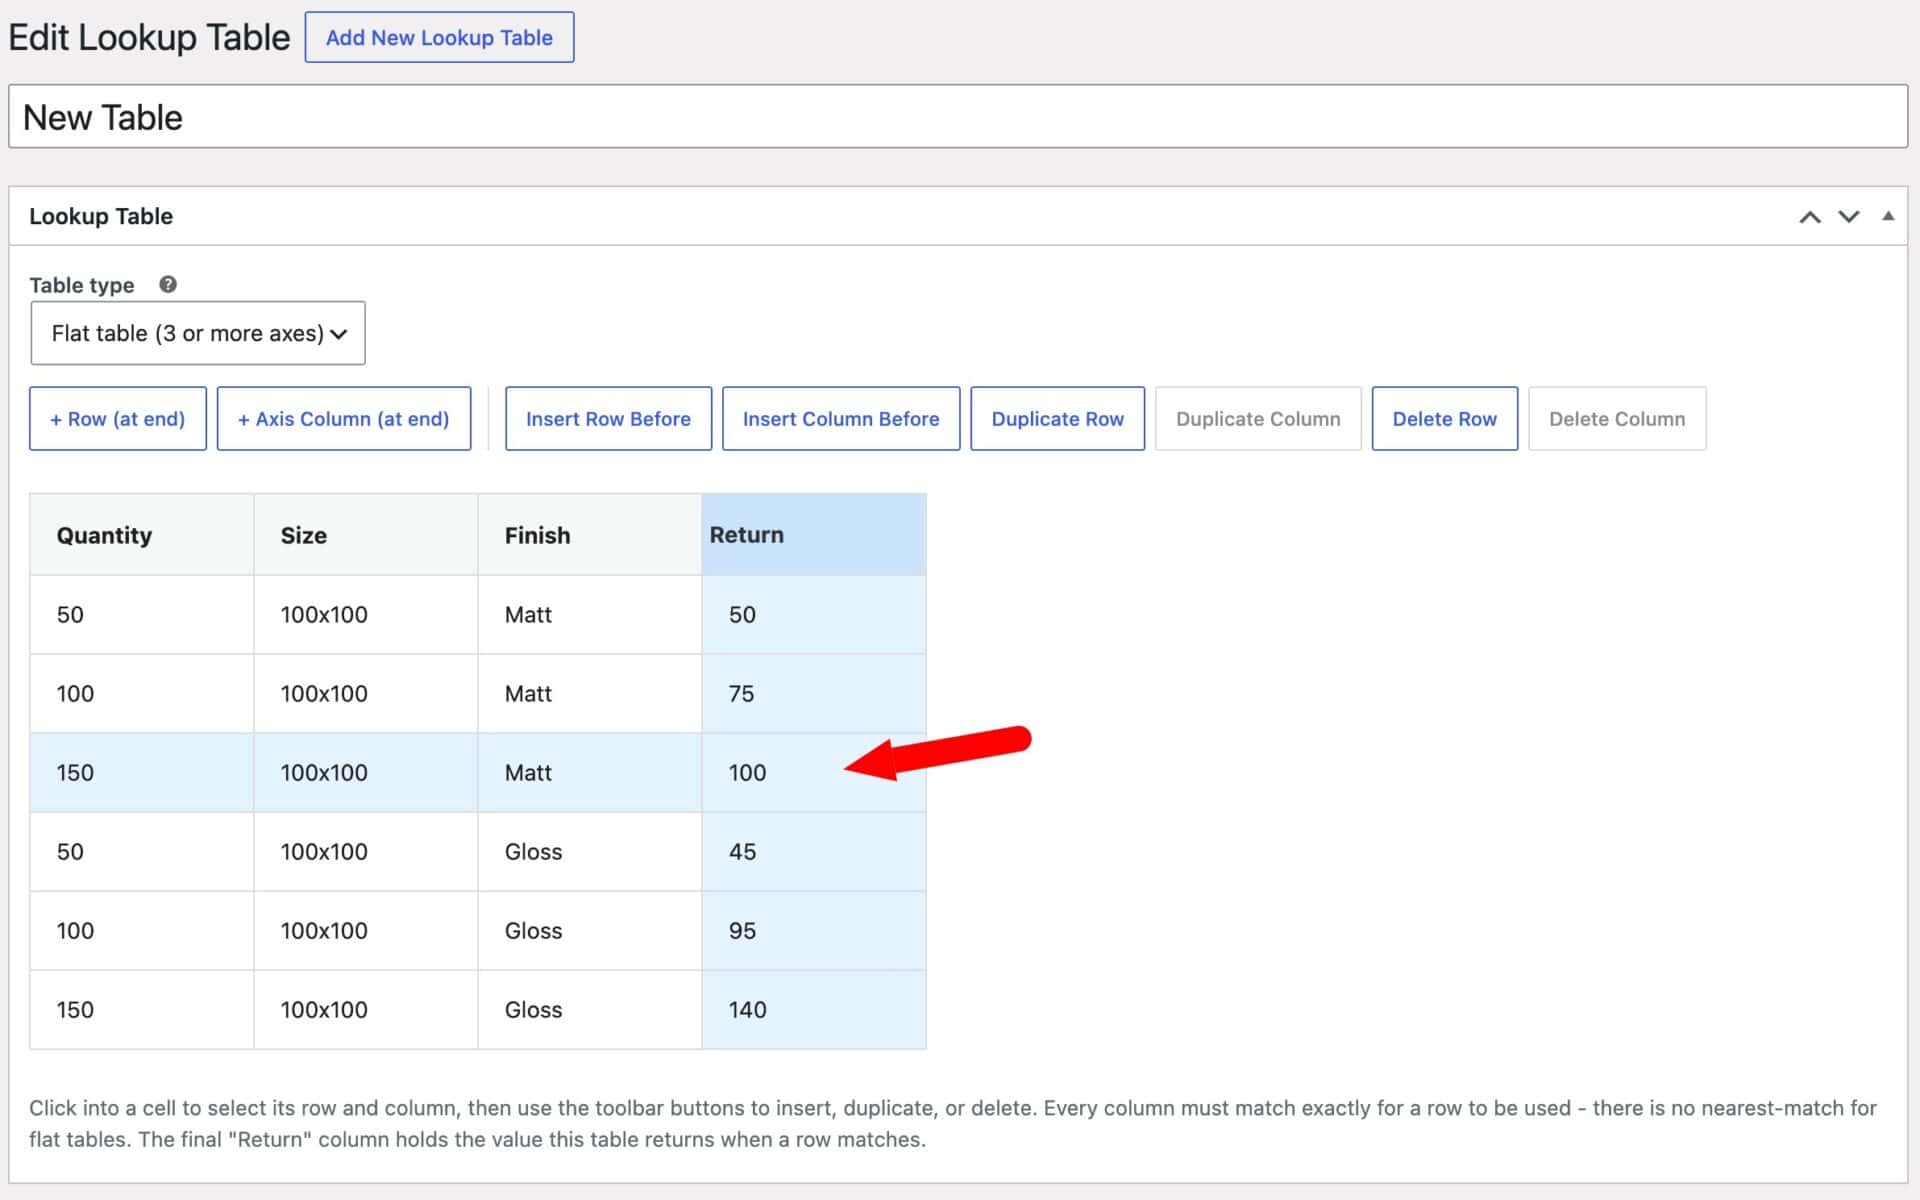The width and height of the screenshot is (1920, 1200).
Task: Click the Duplicate Row button
Action: 1058,419
